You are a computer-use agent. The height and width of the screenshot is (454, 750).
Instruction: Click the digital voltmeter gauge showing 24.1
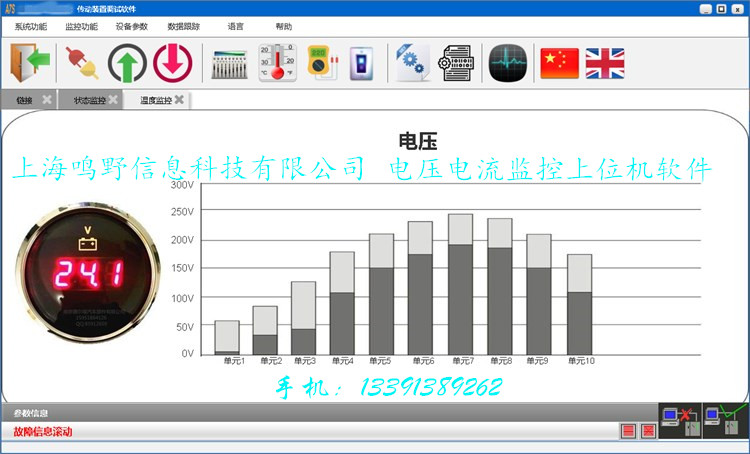point(88,270)
